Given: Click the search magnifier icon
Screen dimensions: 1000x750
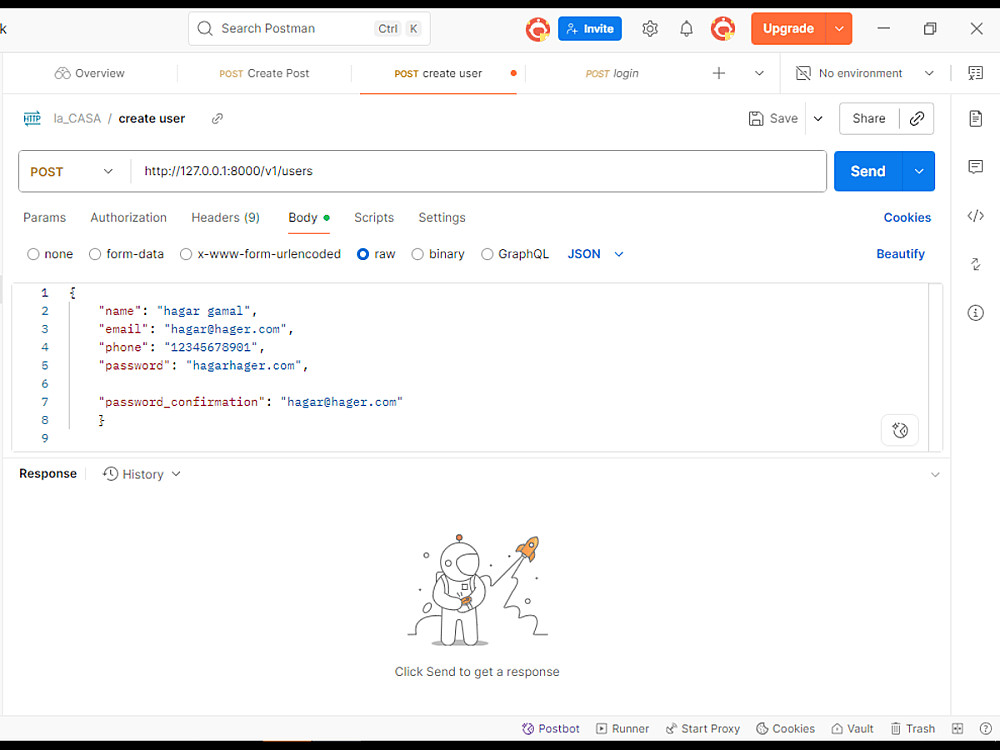Looking at the screenshot, I should (x=205, y=29).
